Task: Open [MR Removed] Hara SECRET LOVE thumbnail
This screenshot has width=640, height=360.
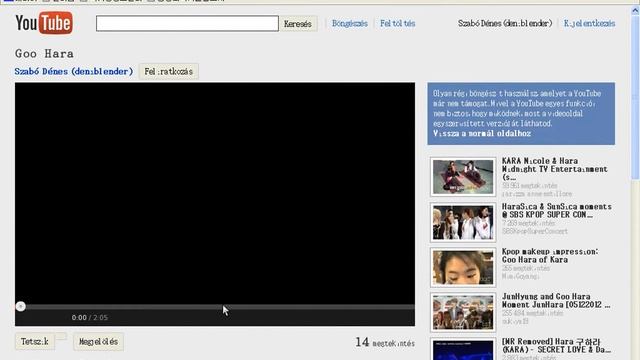Action: tap(463, 349)
